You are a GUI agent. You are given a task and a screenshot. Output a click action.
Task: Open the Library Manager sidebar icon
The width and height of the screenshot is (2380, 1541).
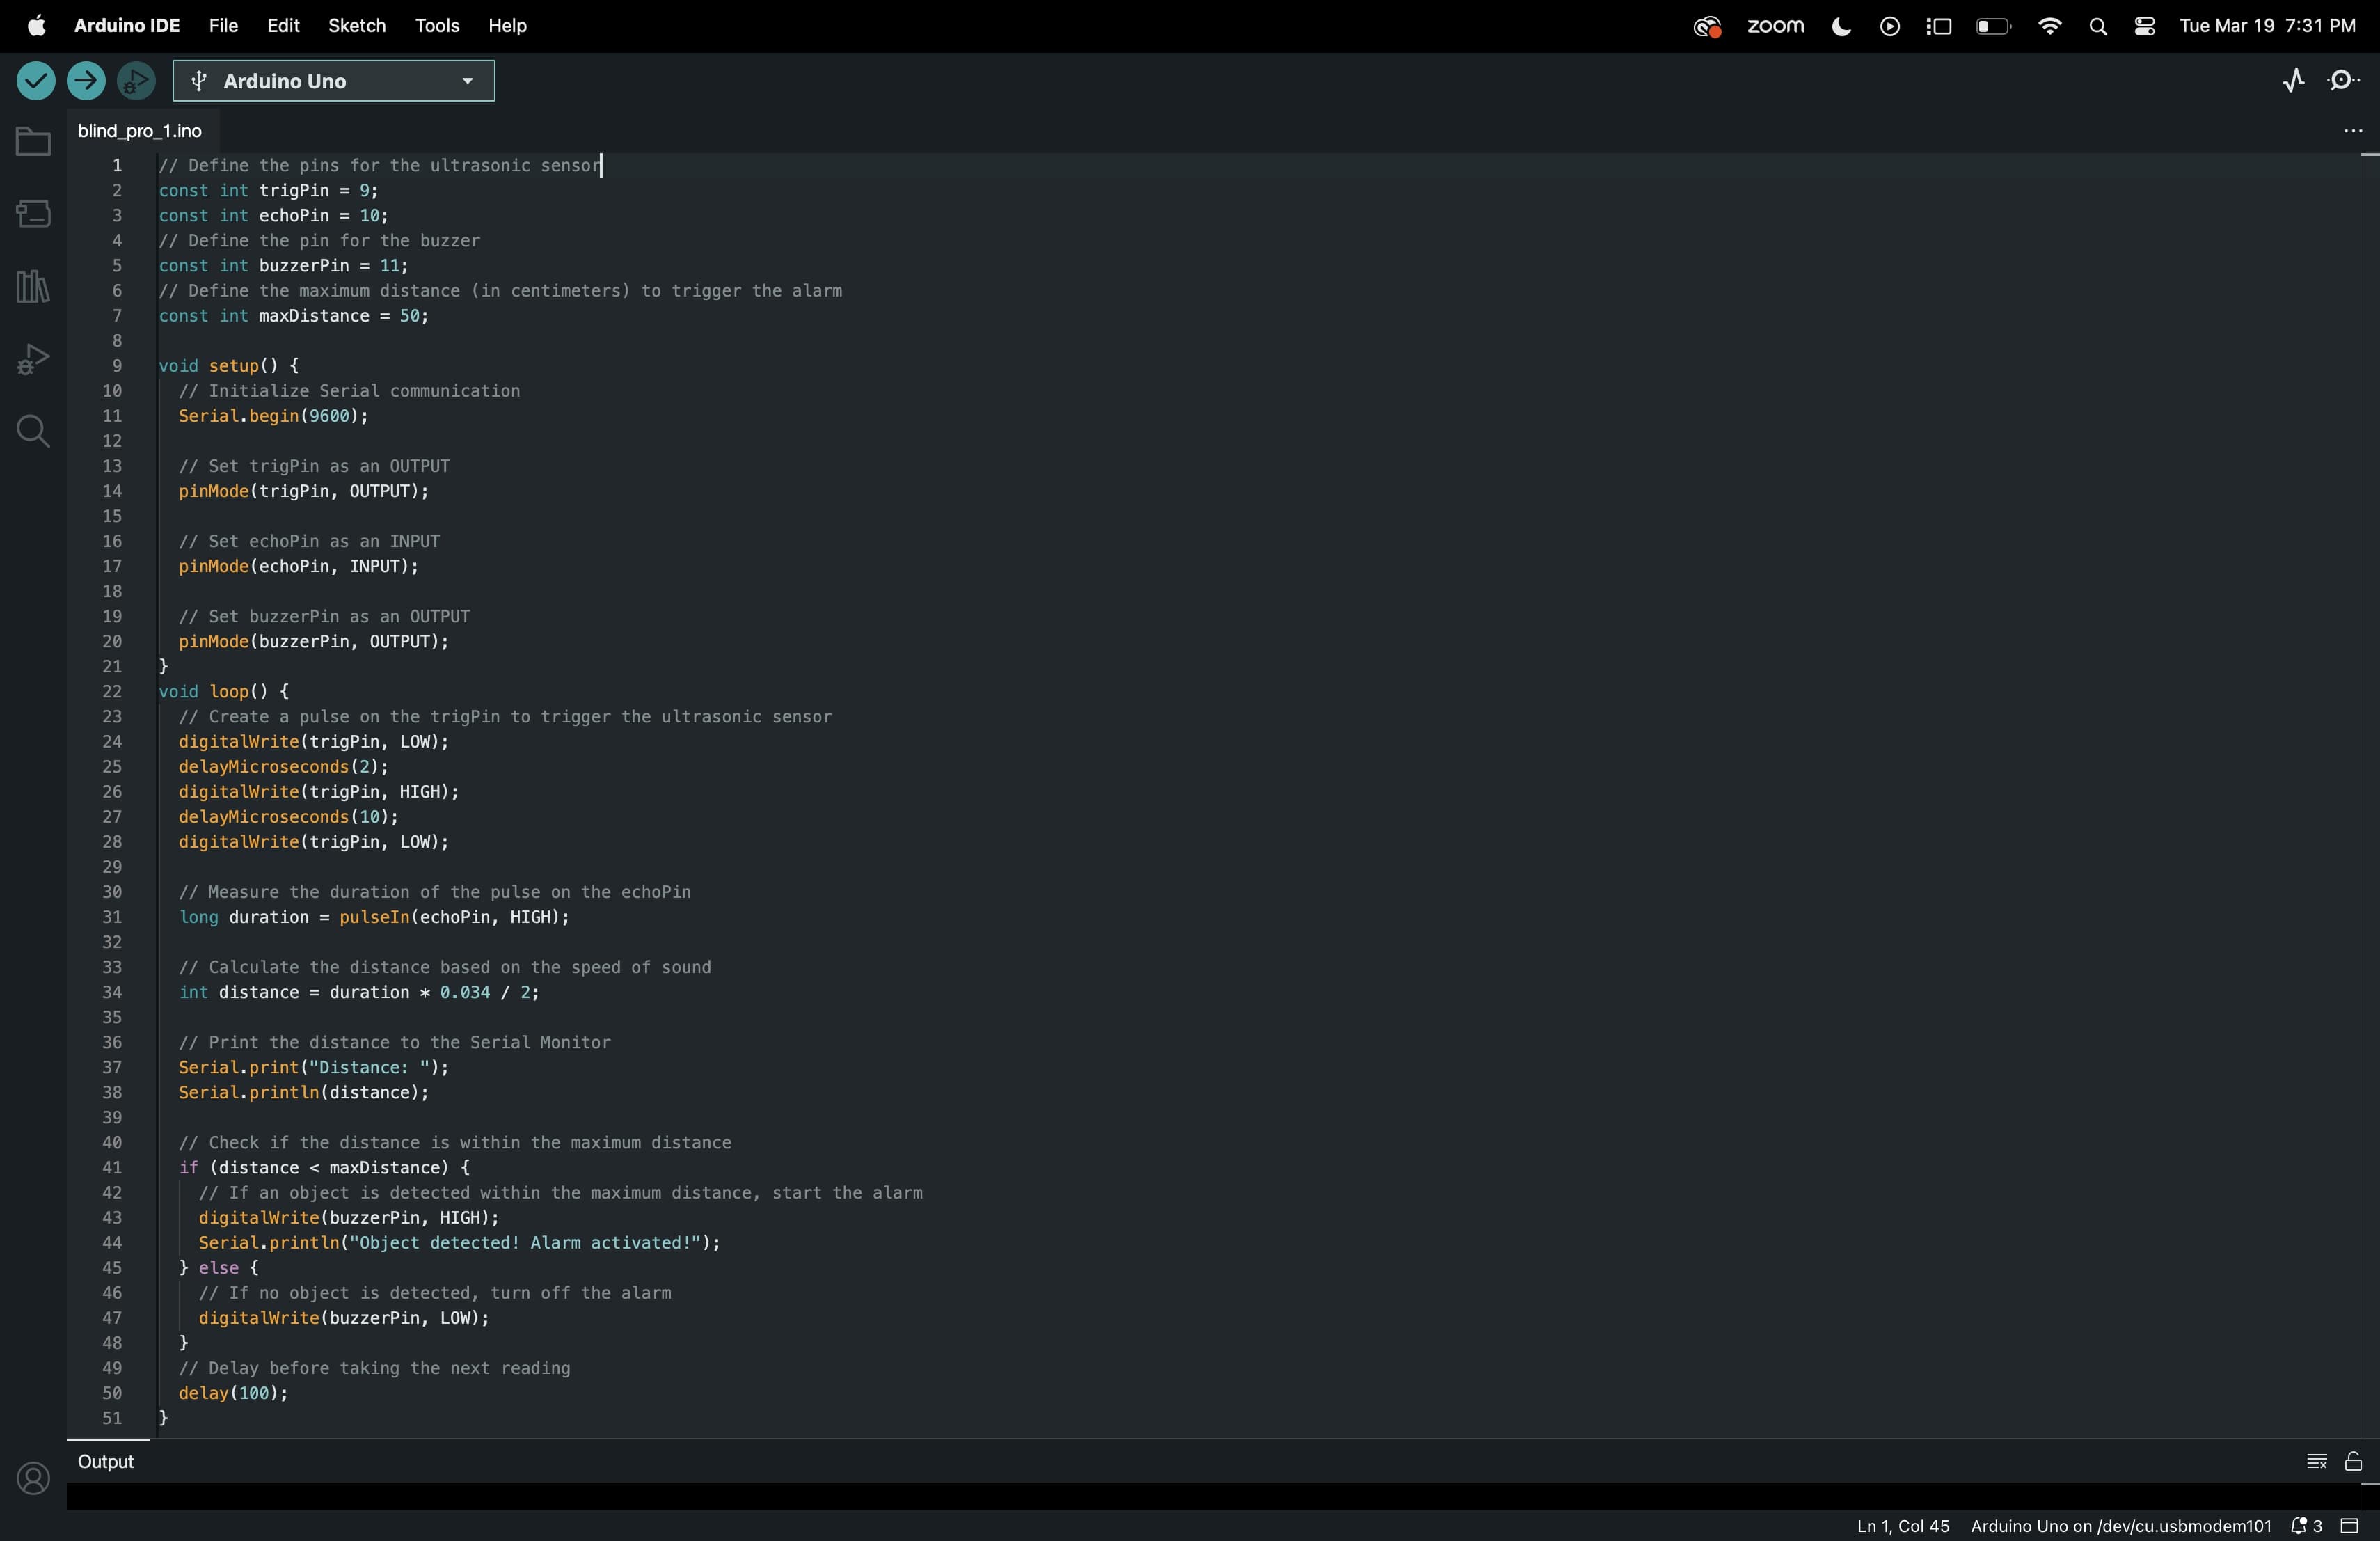pos(33,288)
